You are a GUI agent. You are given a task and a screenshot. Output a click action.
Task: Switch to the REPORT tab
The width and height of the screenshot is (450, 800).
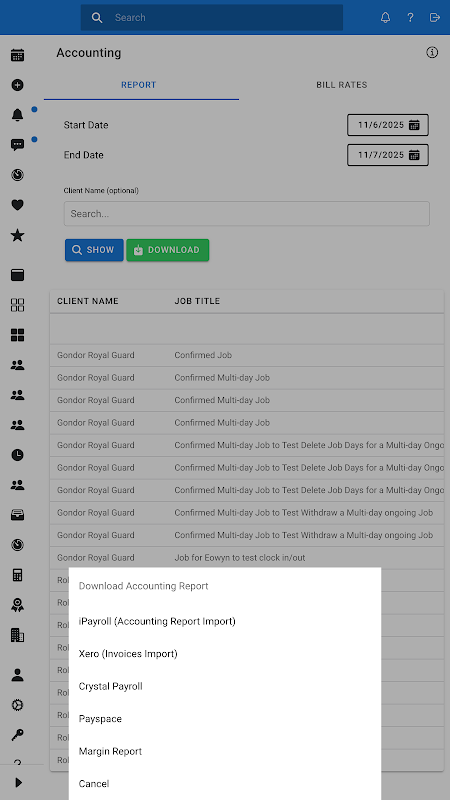(x=139, y=85)
